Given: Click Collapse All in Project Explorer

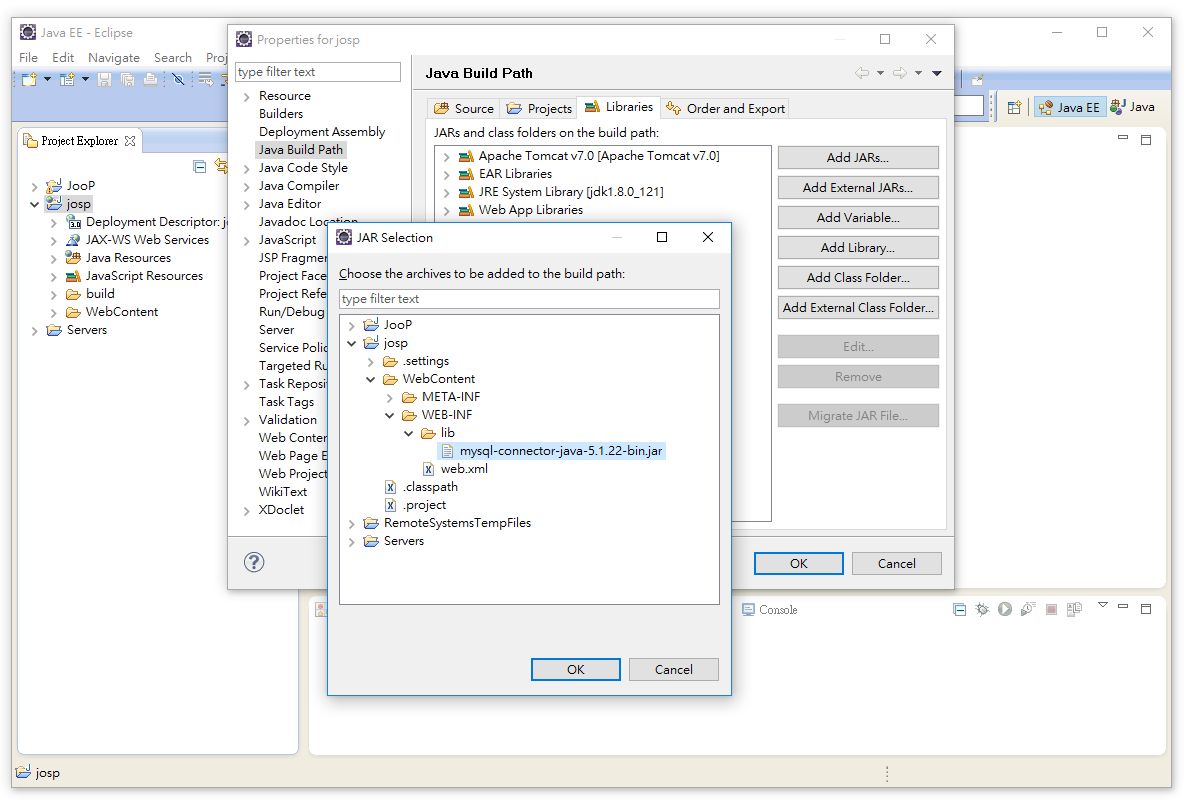Looking at the screenshot, I should (x=200, y=167).
